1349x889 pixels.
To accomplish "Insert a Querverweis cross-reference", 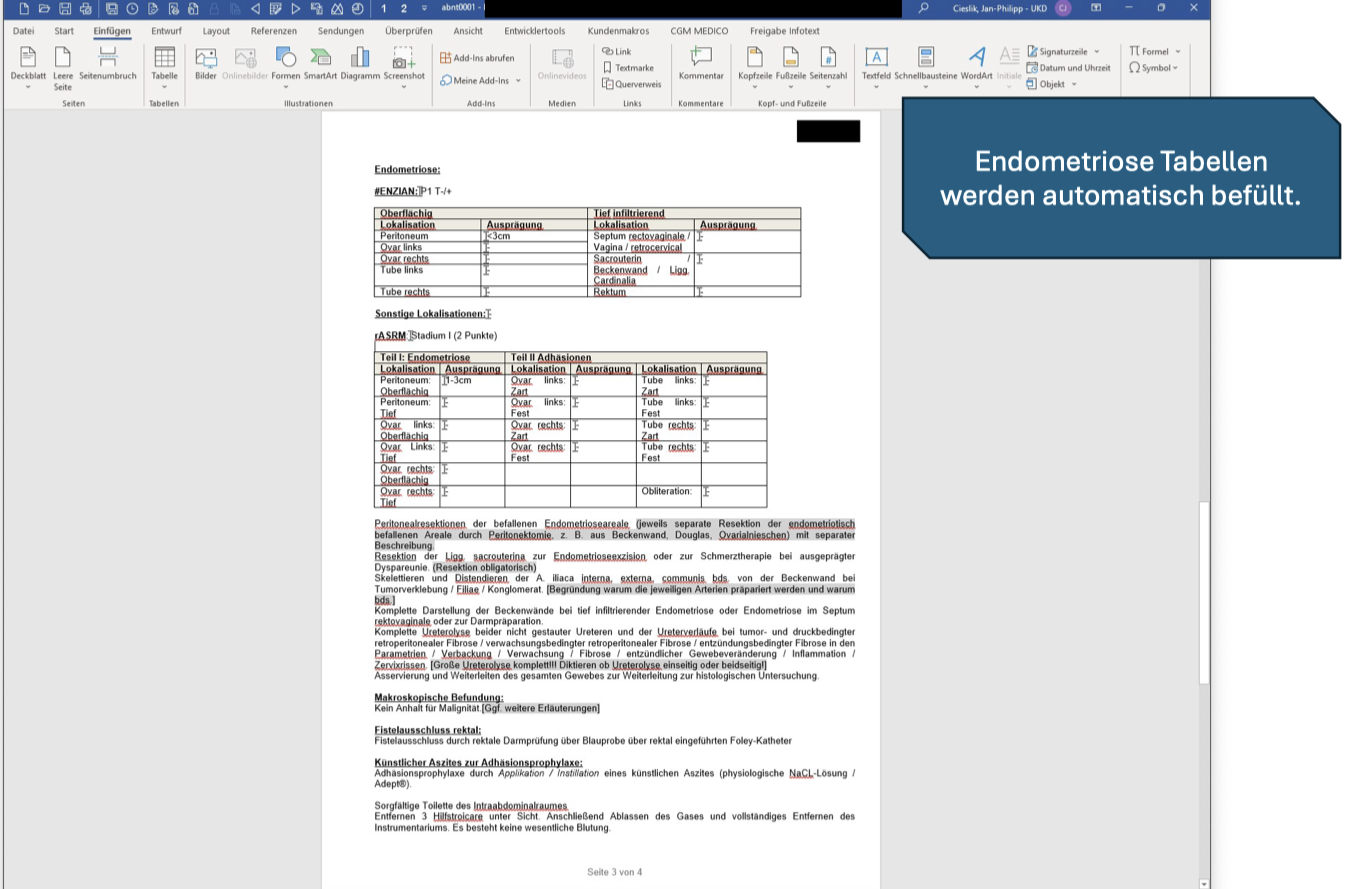I will click(632, 84).
